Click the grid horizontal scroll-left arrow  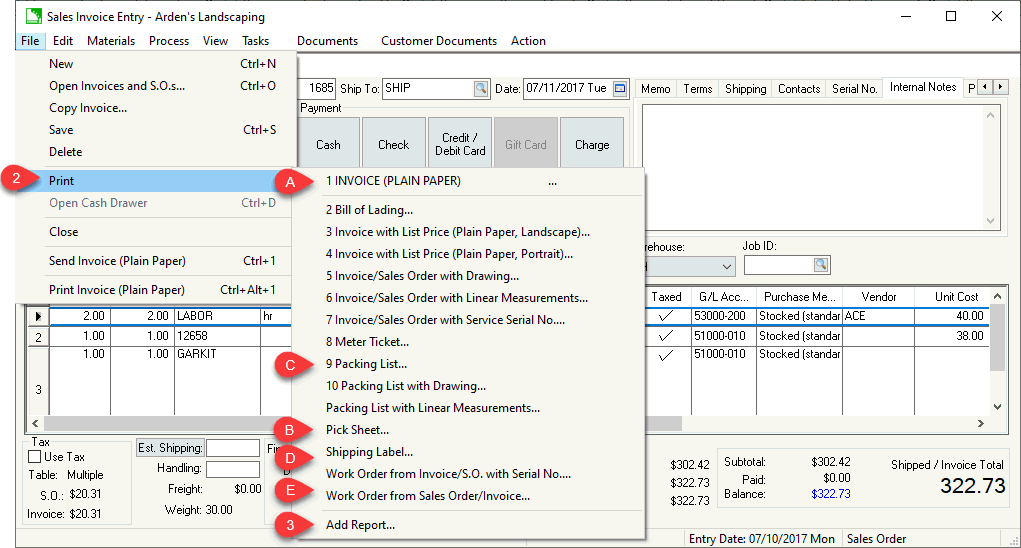[x=36, y=423]
